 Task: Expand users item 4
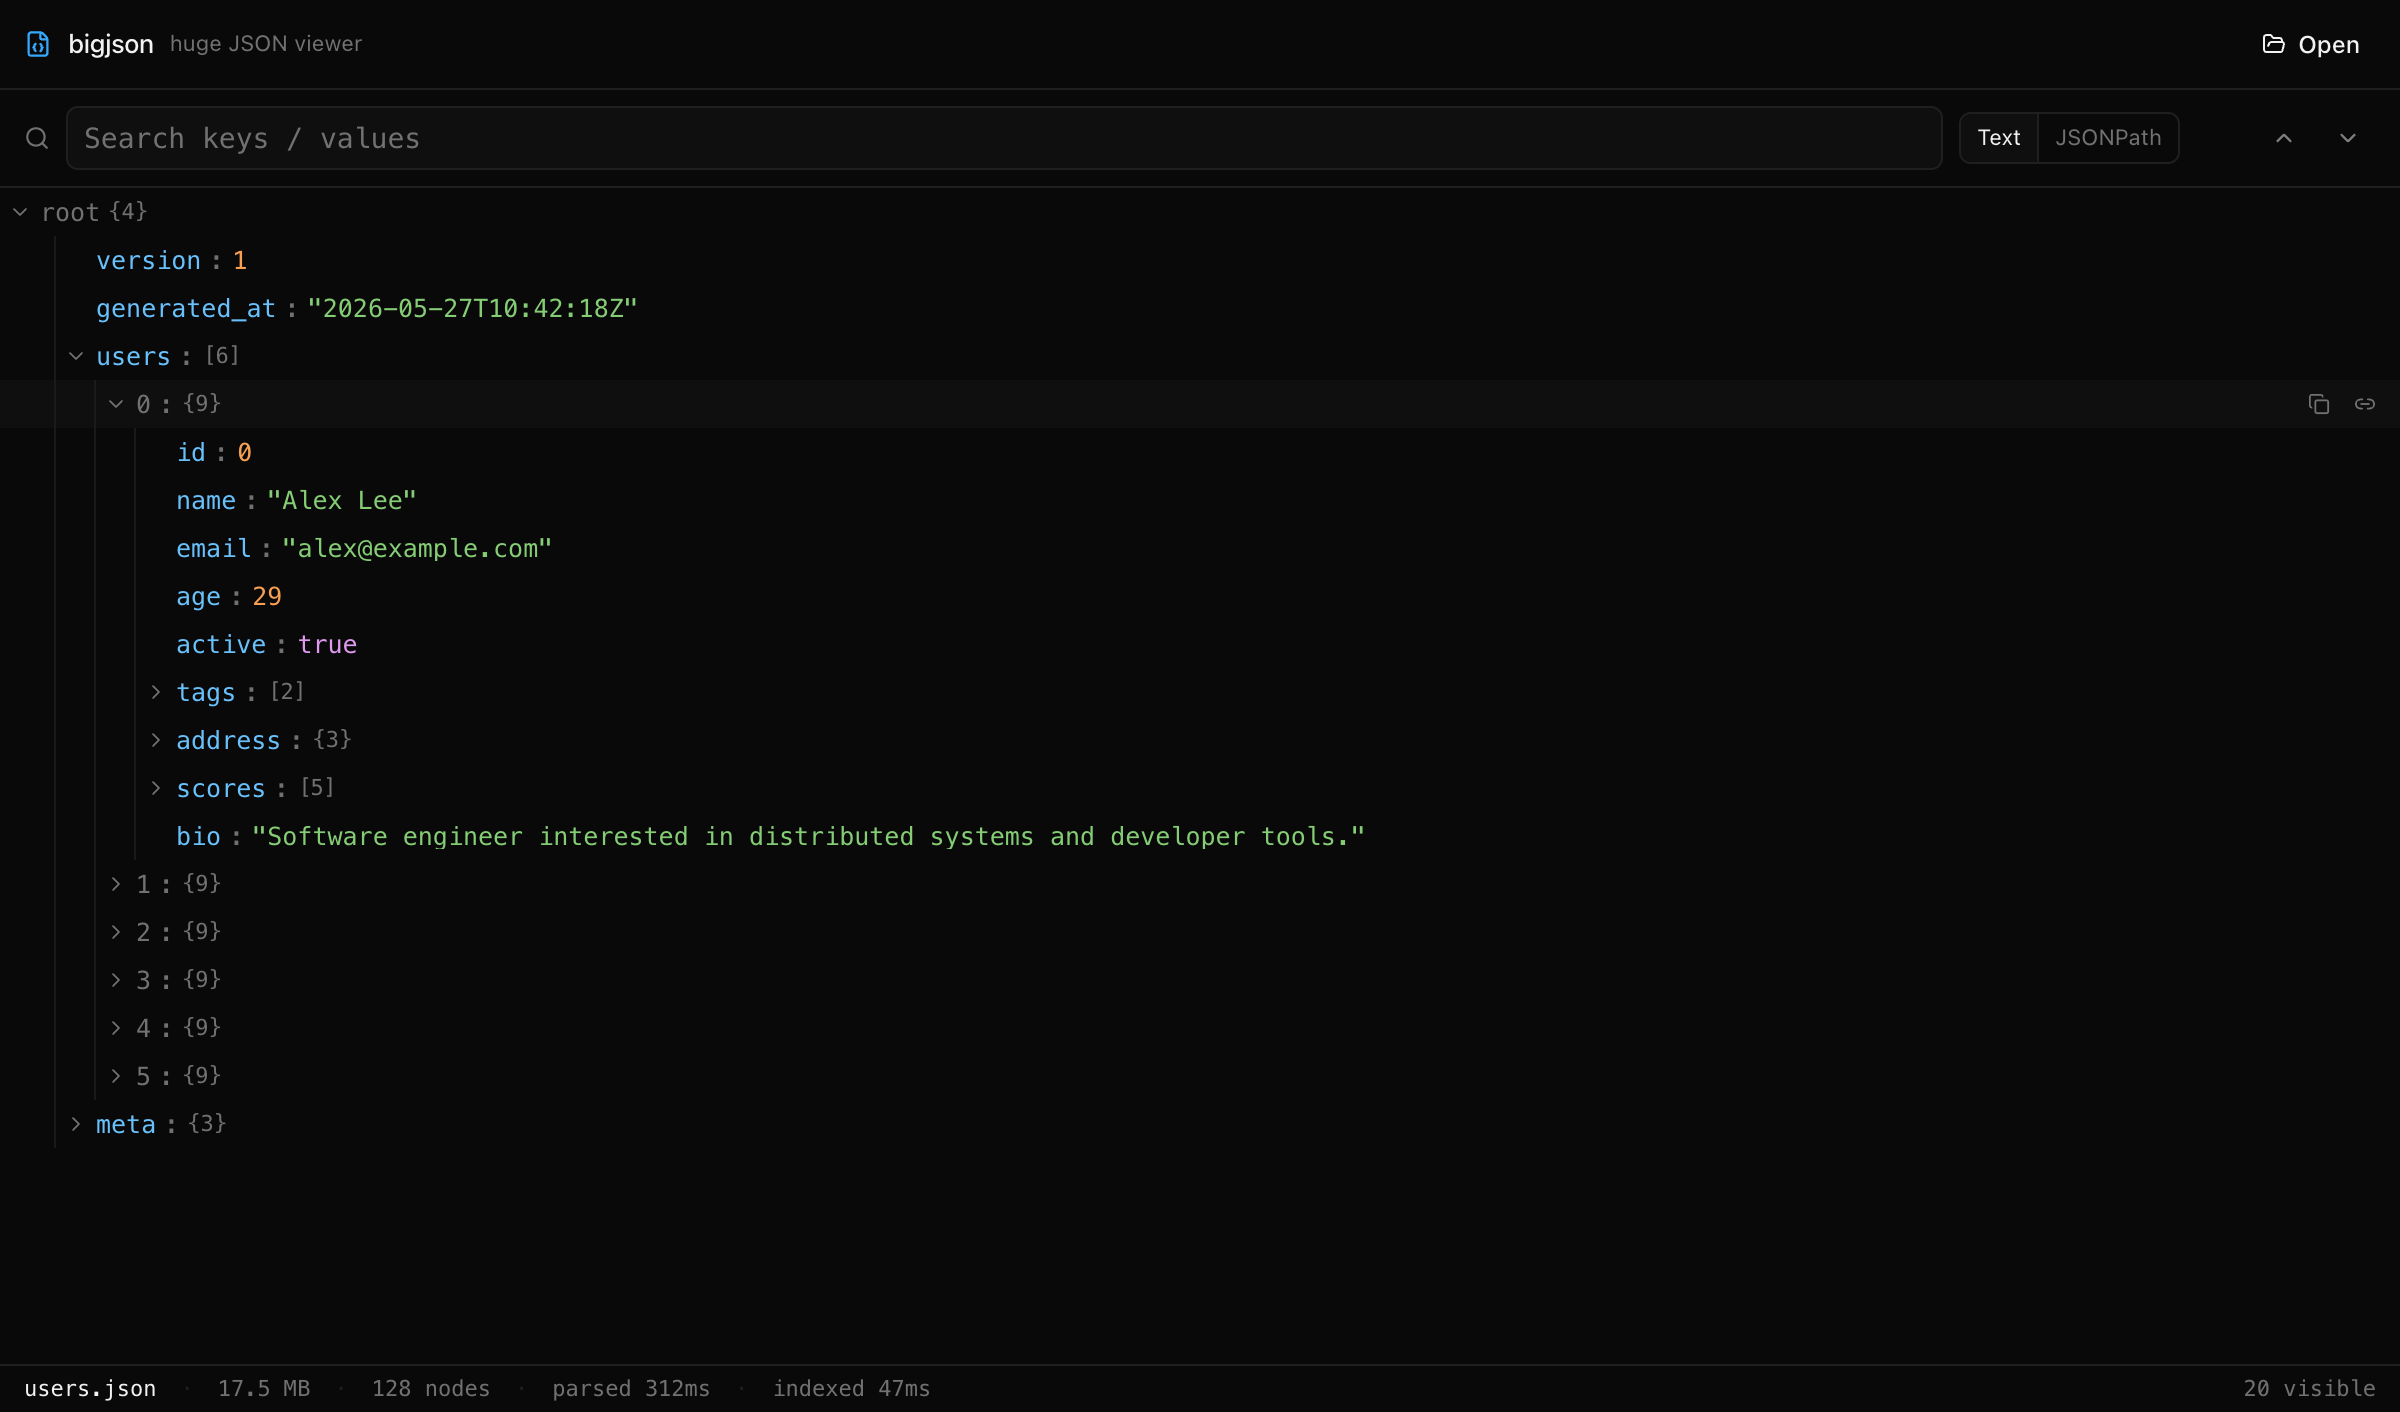116,1028
